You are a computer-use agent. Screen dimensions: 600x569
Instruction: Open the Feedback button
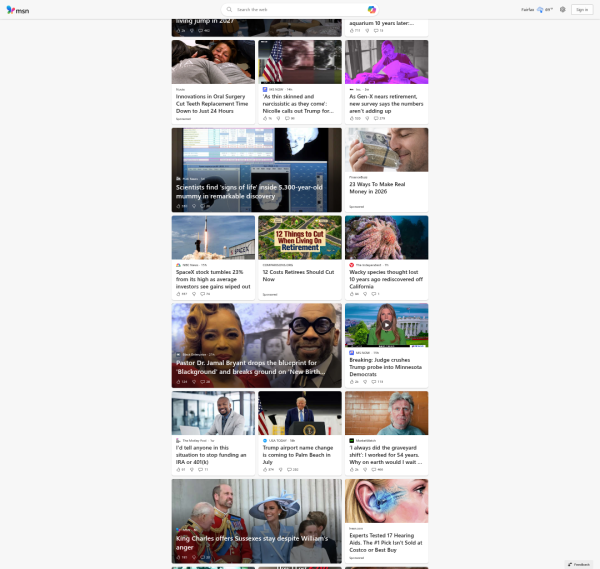click(579, 564)
